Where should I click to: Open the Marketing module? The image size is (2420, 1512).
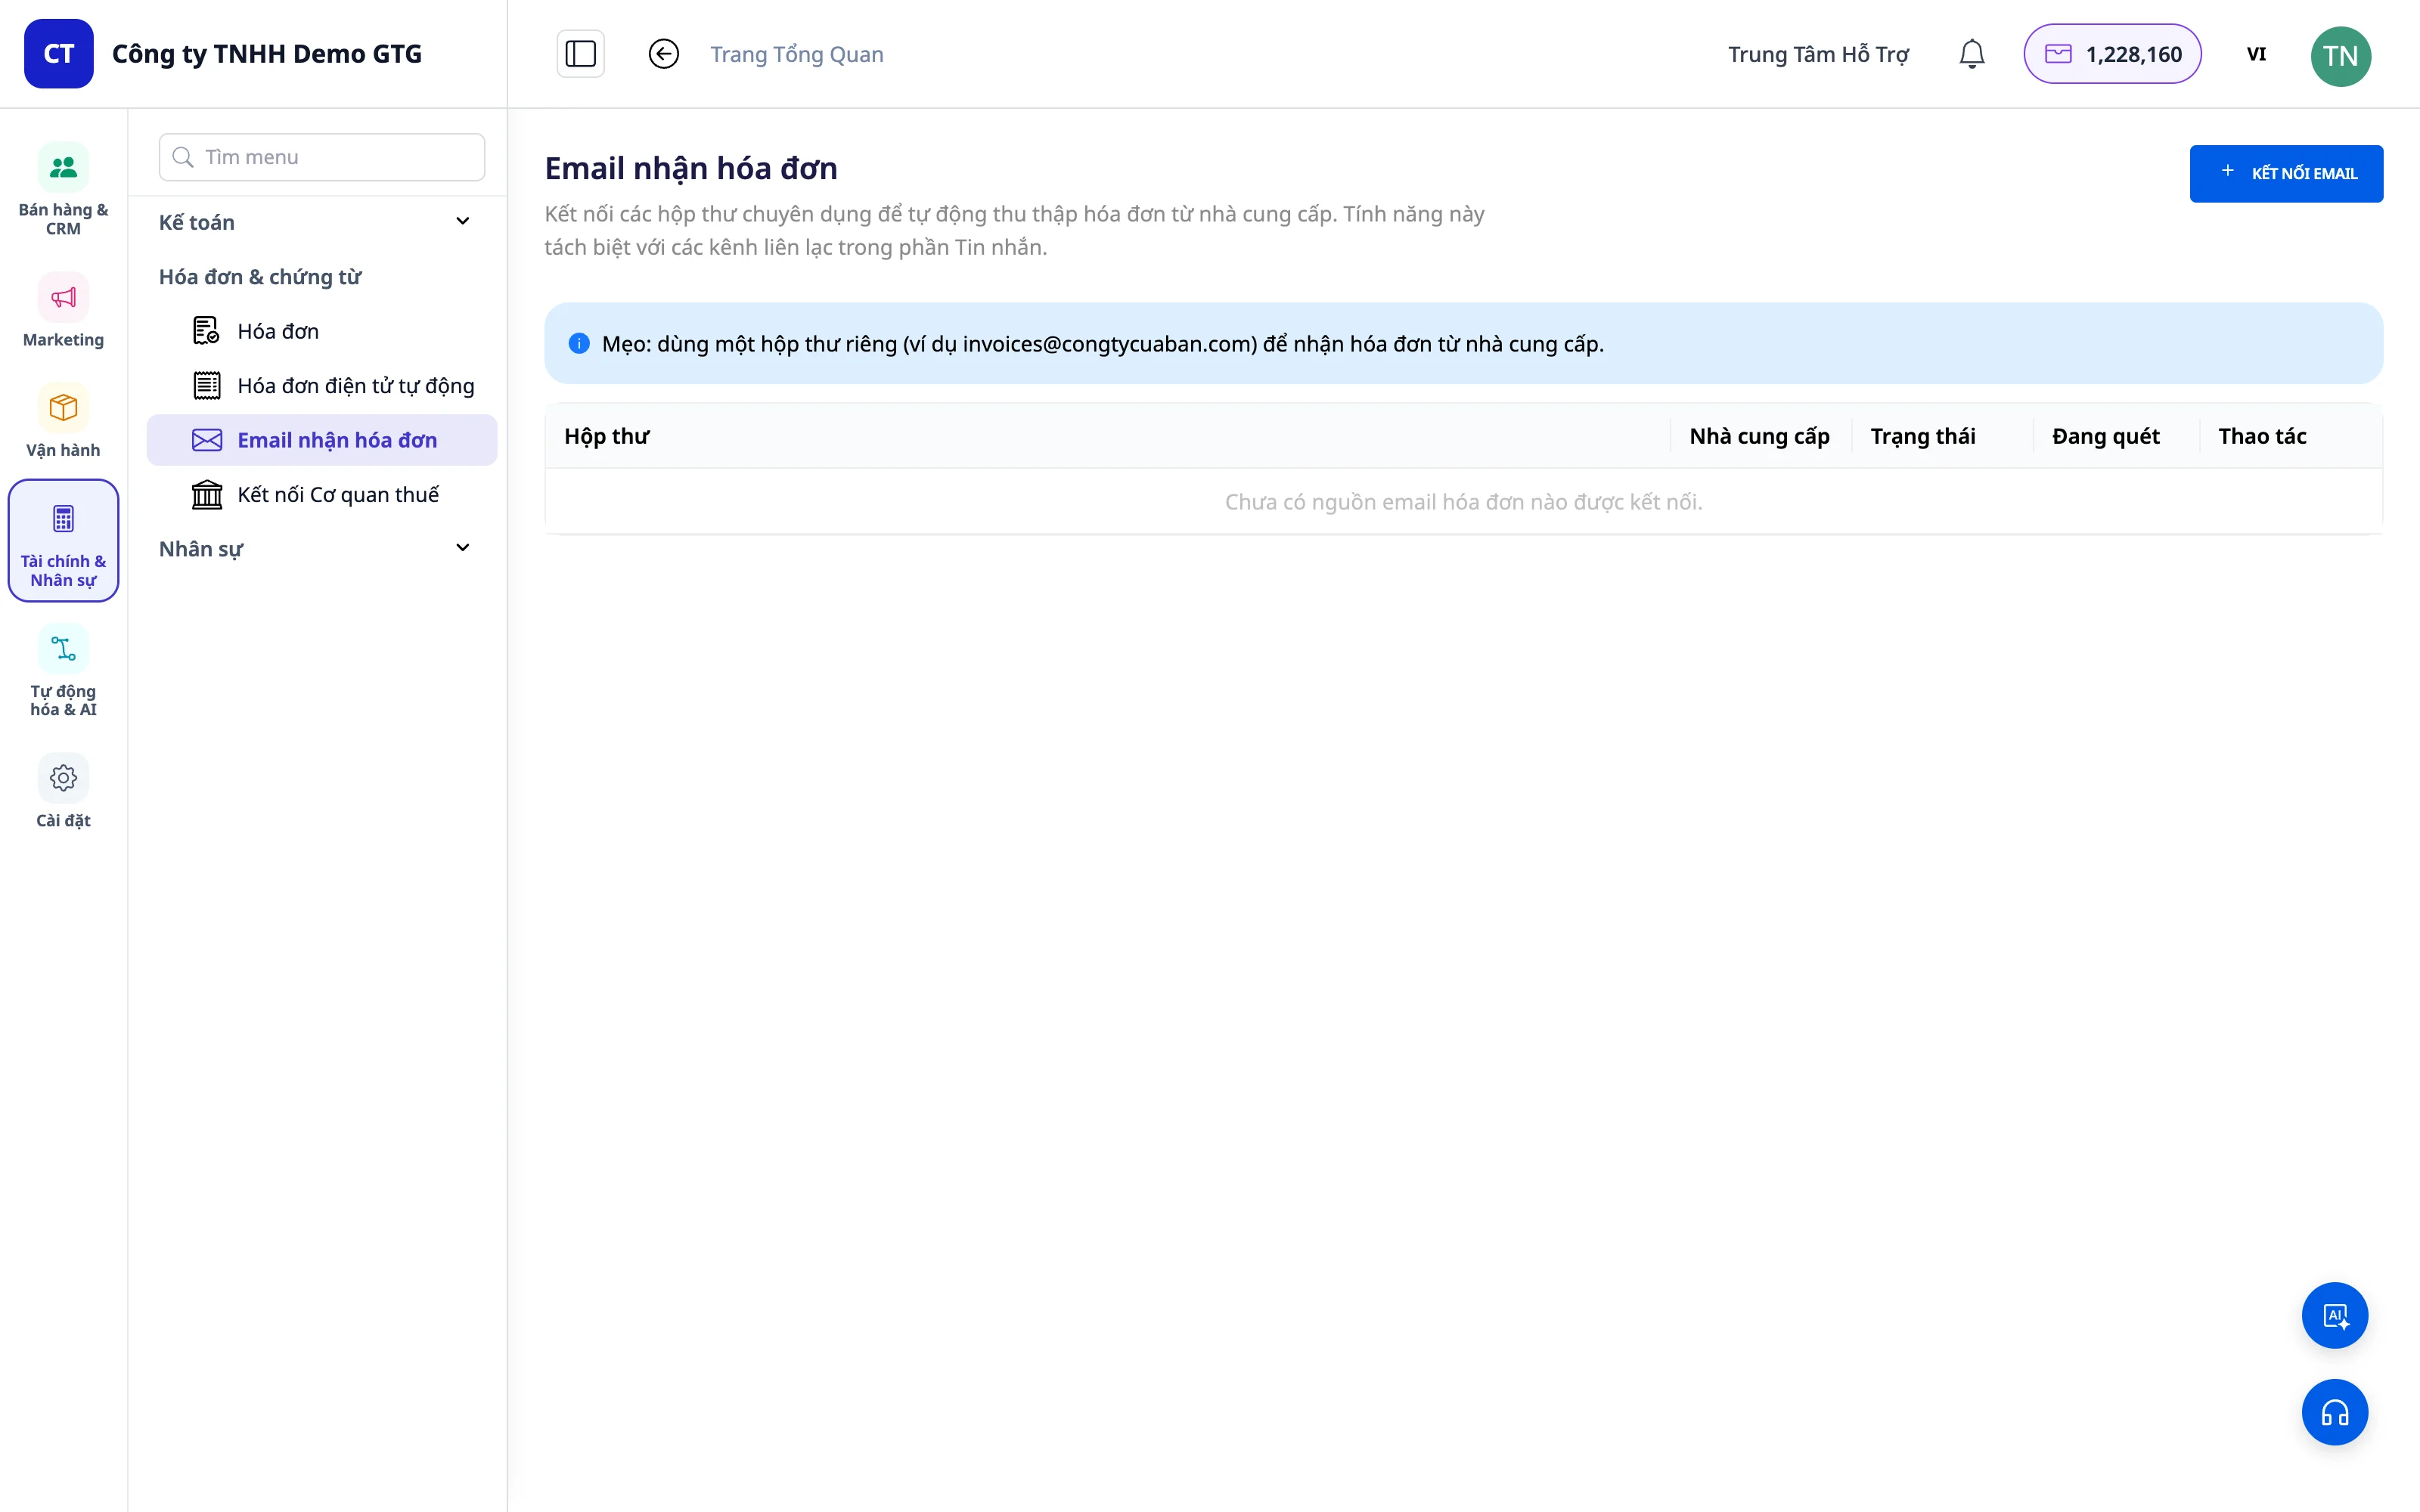pyautogui.click(x=63, y=310)
